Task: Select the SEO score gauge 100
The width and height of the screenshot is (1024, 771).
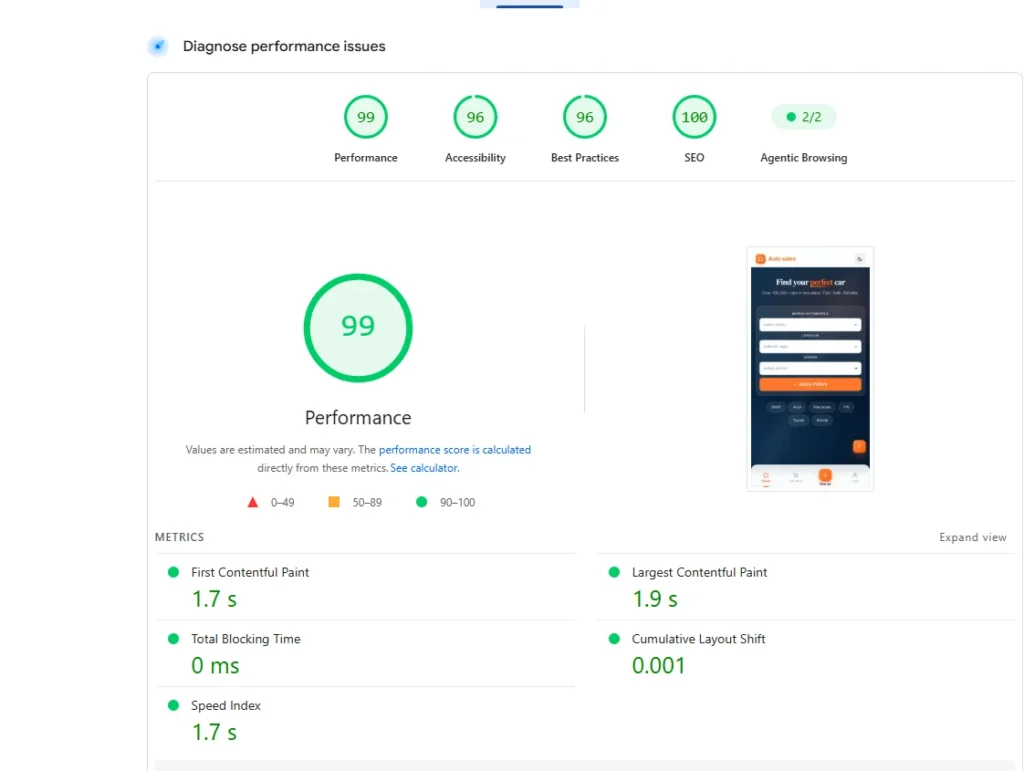Action: pyautogui.click(x=694, y=117)
